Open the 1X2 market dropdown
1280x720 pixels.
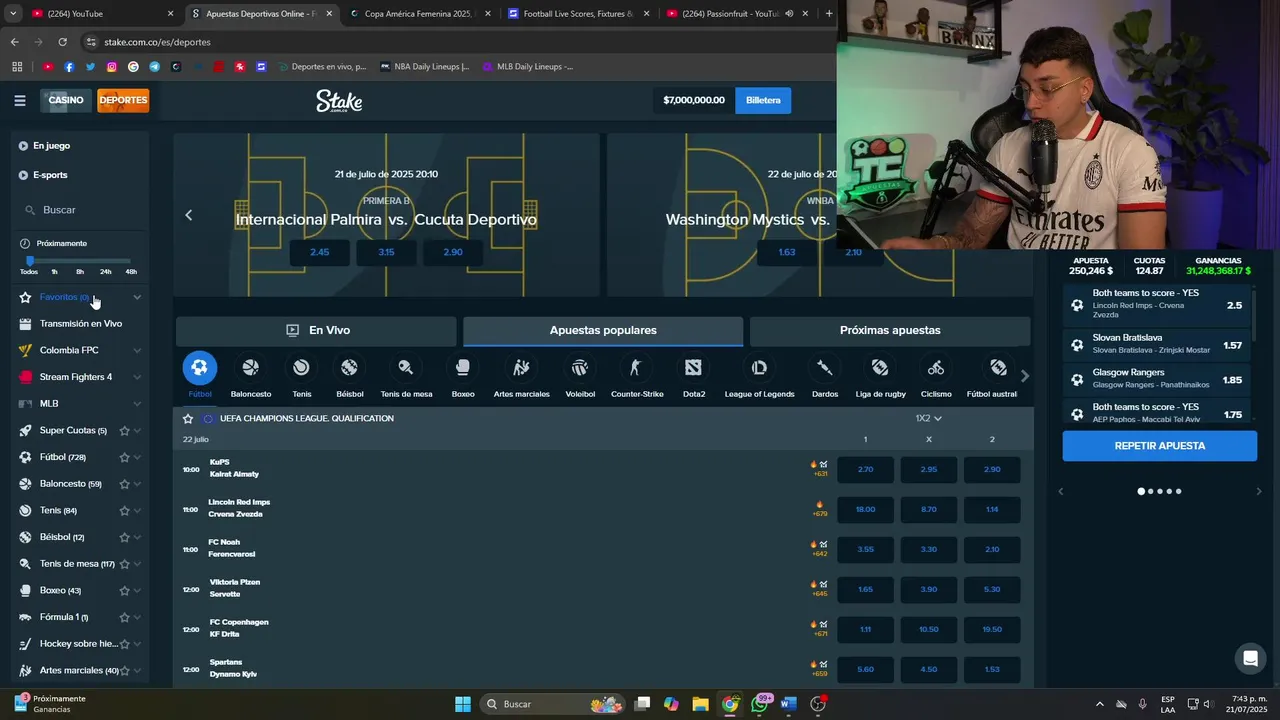tap(929, 418)
